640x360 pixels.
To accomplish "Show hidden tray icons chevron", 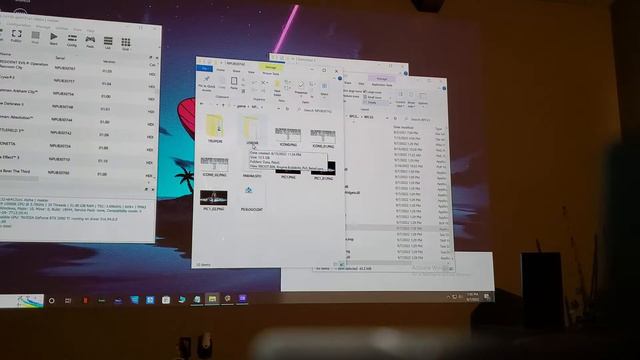I will 448,297.
